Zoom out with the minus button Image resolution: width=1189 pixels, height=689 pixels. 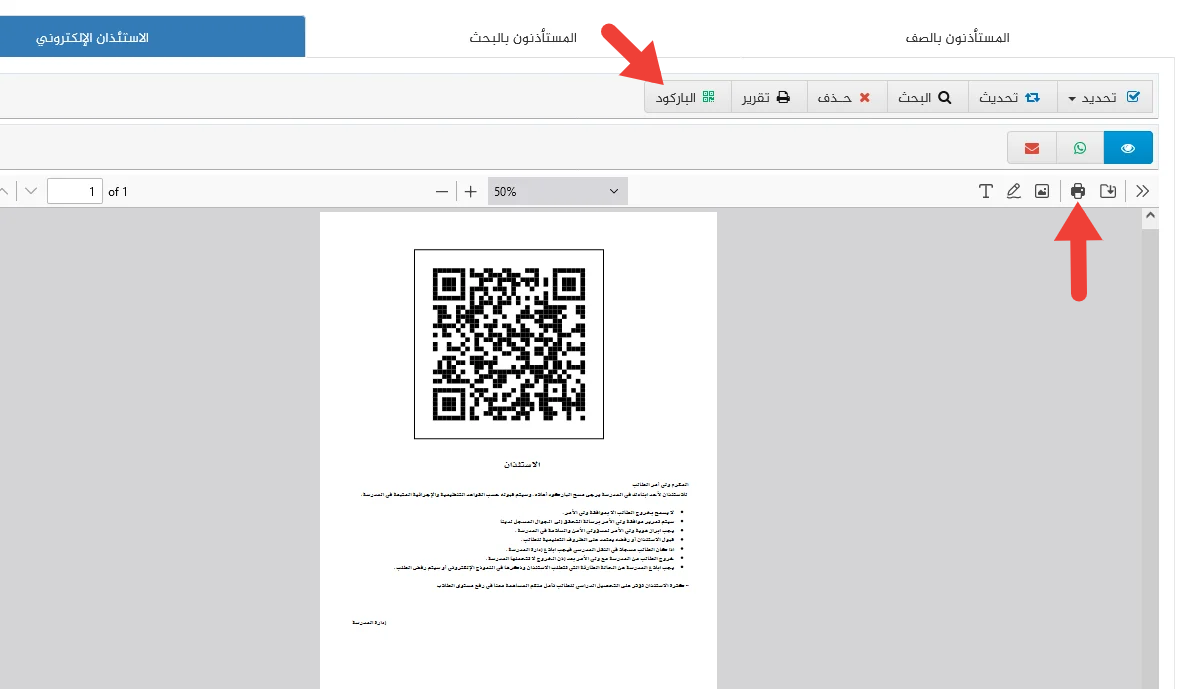coord(441,191)
